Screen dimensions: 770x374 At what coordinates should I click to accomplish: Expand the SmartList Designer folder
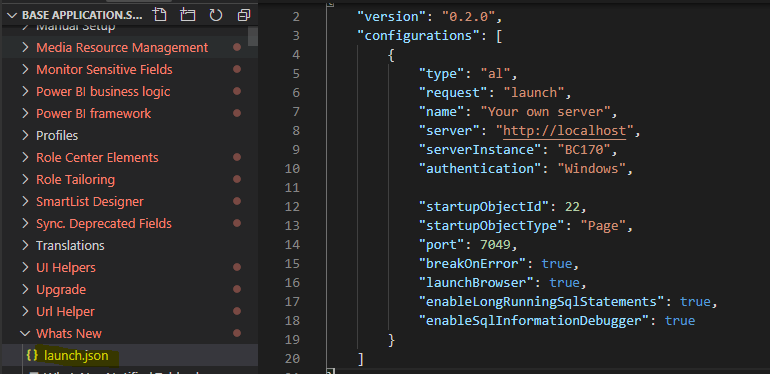(25, 202)
